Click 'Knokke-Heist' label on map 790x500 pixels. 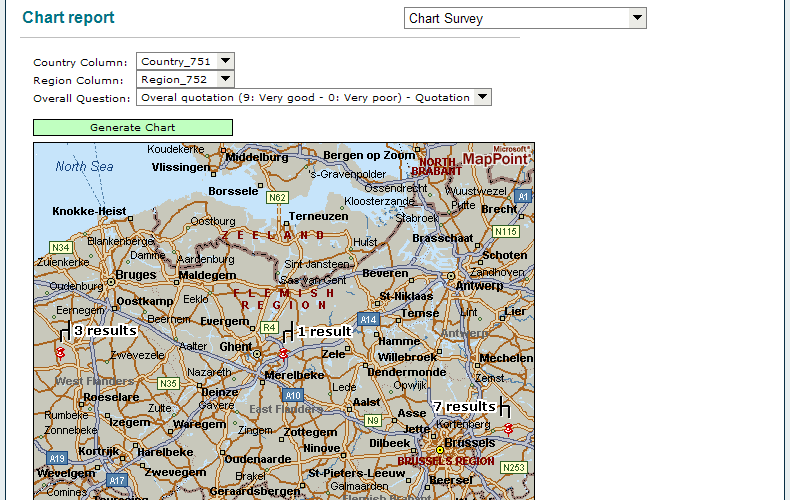click(x=89, y=211)
